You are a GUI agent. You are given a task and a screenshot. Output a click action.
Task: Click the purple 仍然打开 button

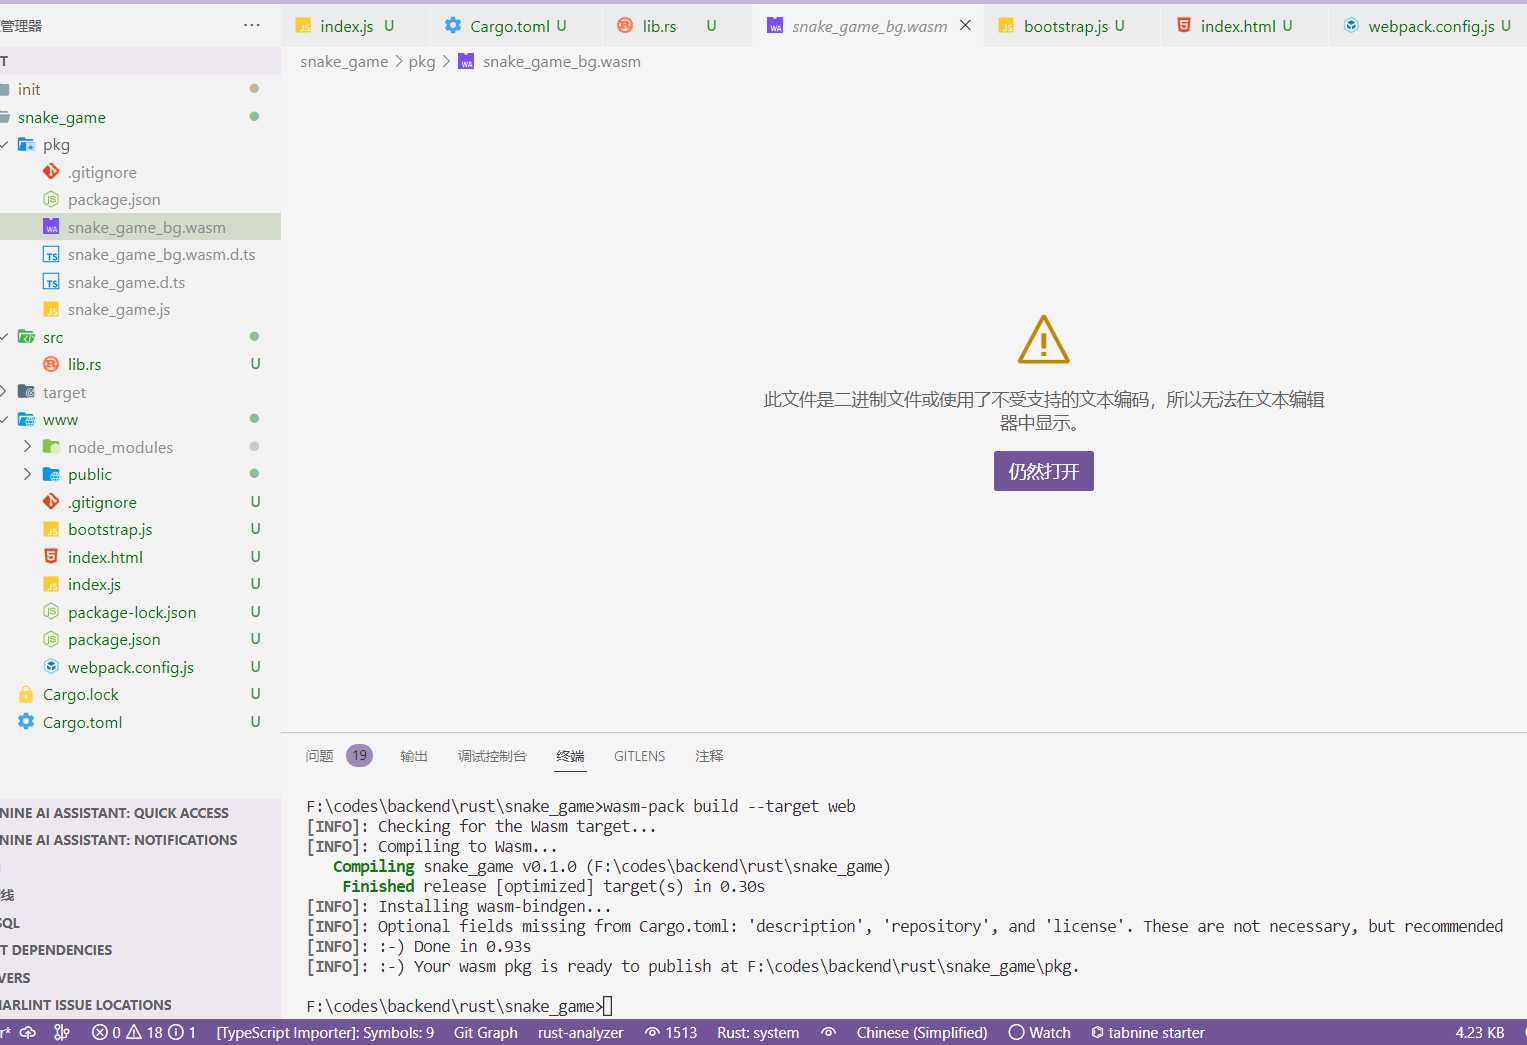coord(1043,471)
